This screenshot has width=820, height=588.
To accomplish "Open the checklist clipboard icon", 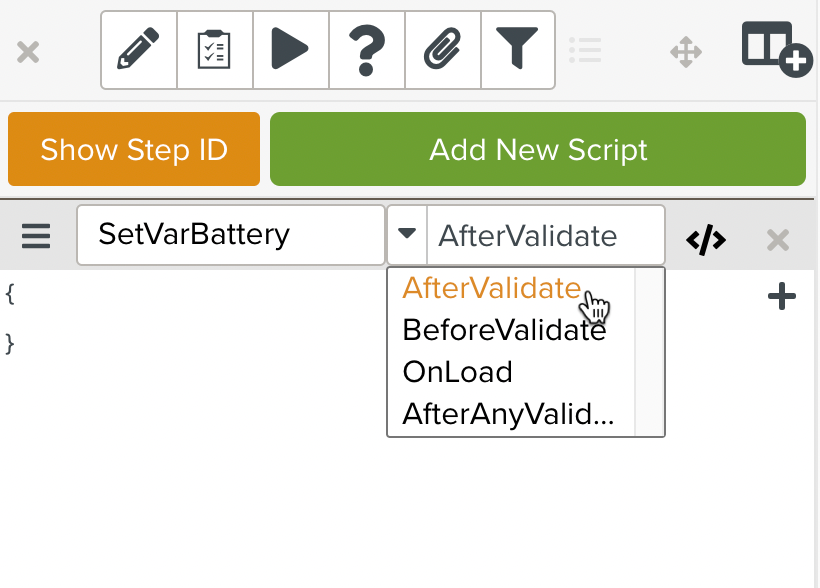I will coord(215,50).
